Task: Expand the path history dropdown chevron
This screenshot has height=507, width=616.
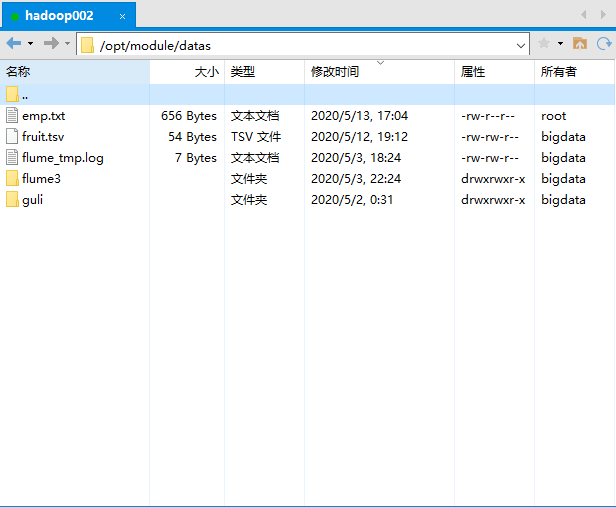Action: (521, 46)
